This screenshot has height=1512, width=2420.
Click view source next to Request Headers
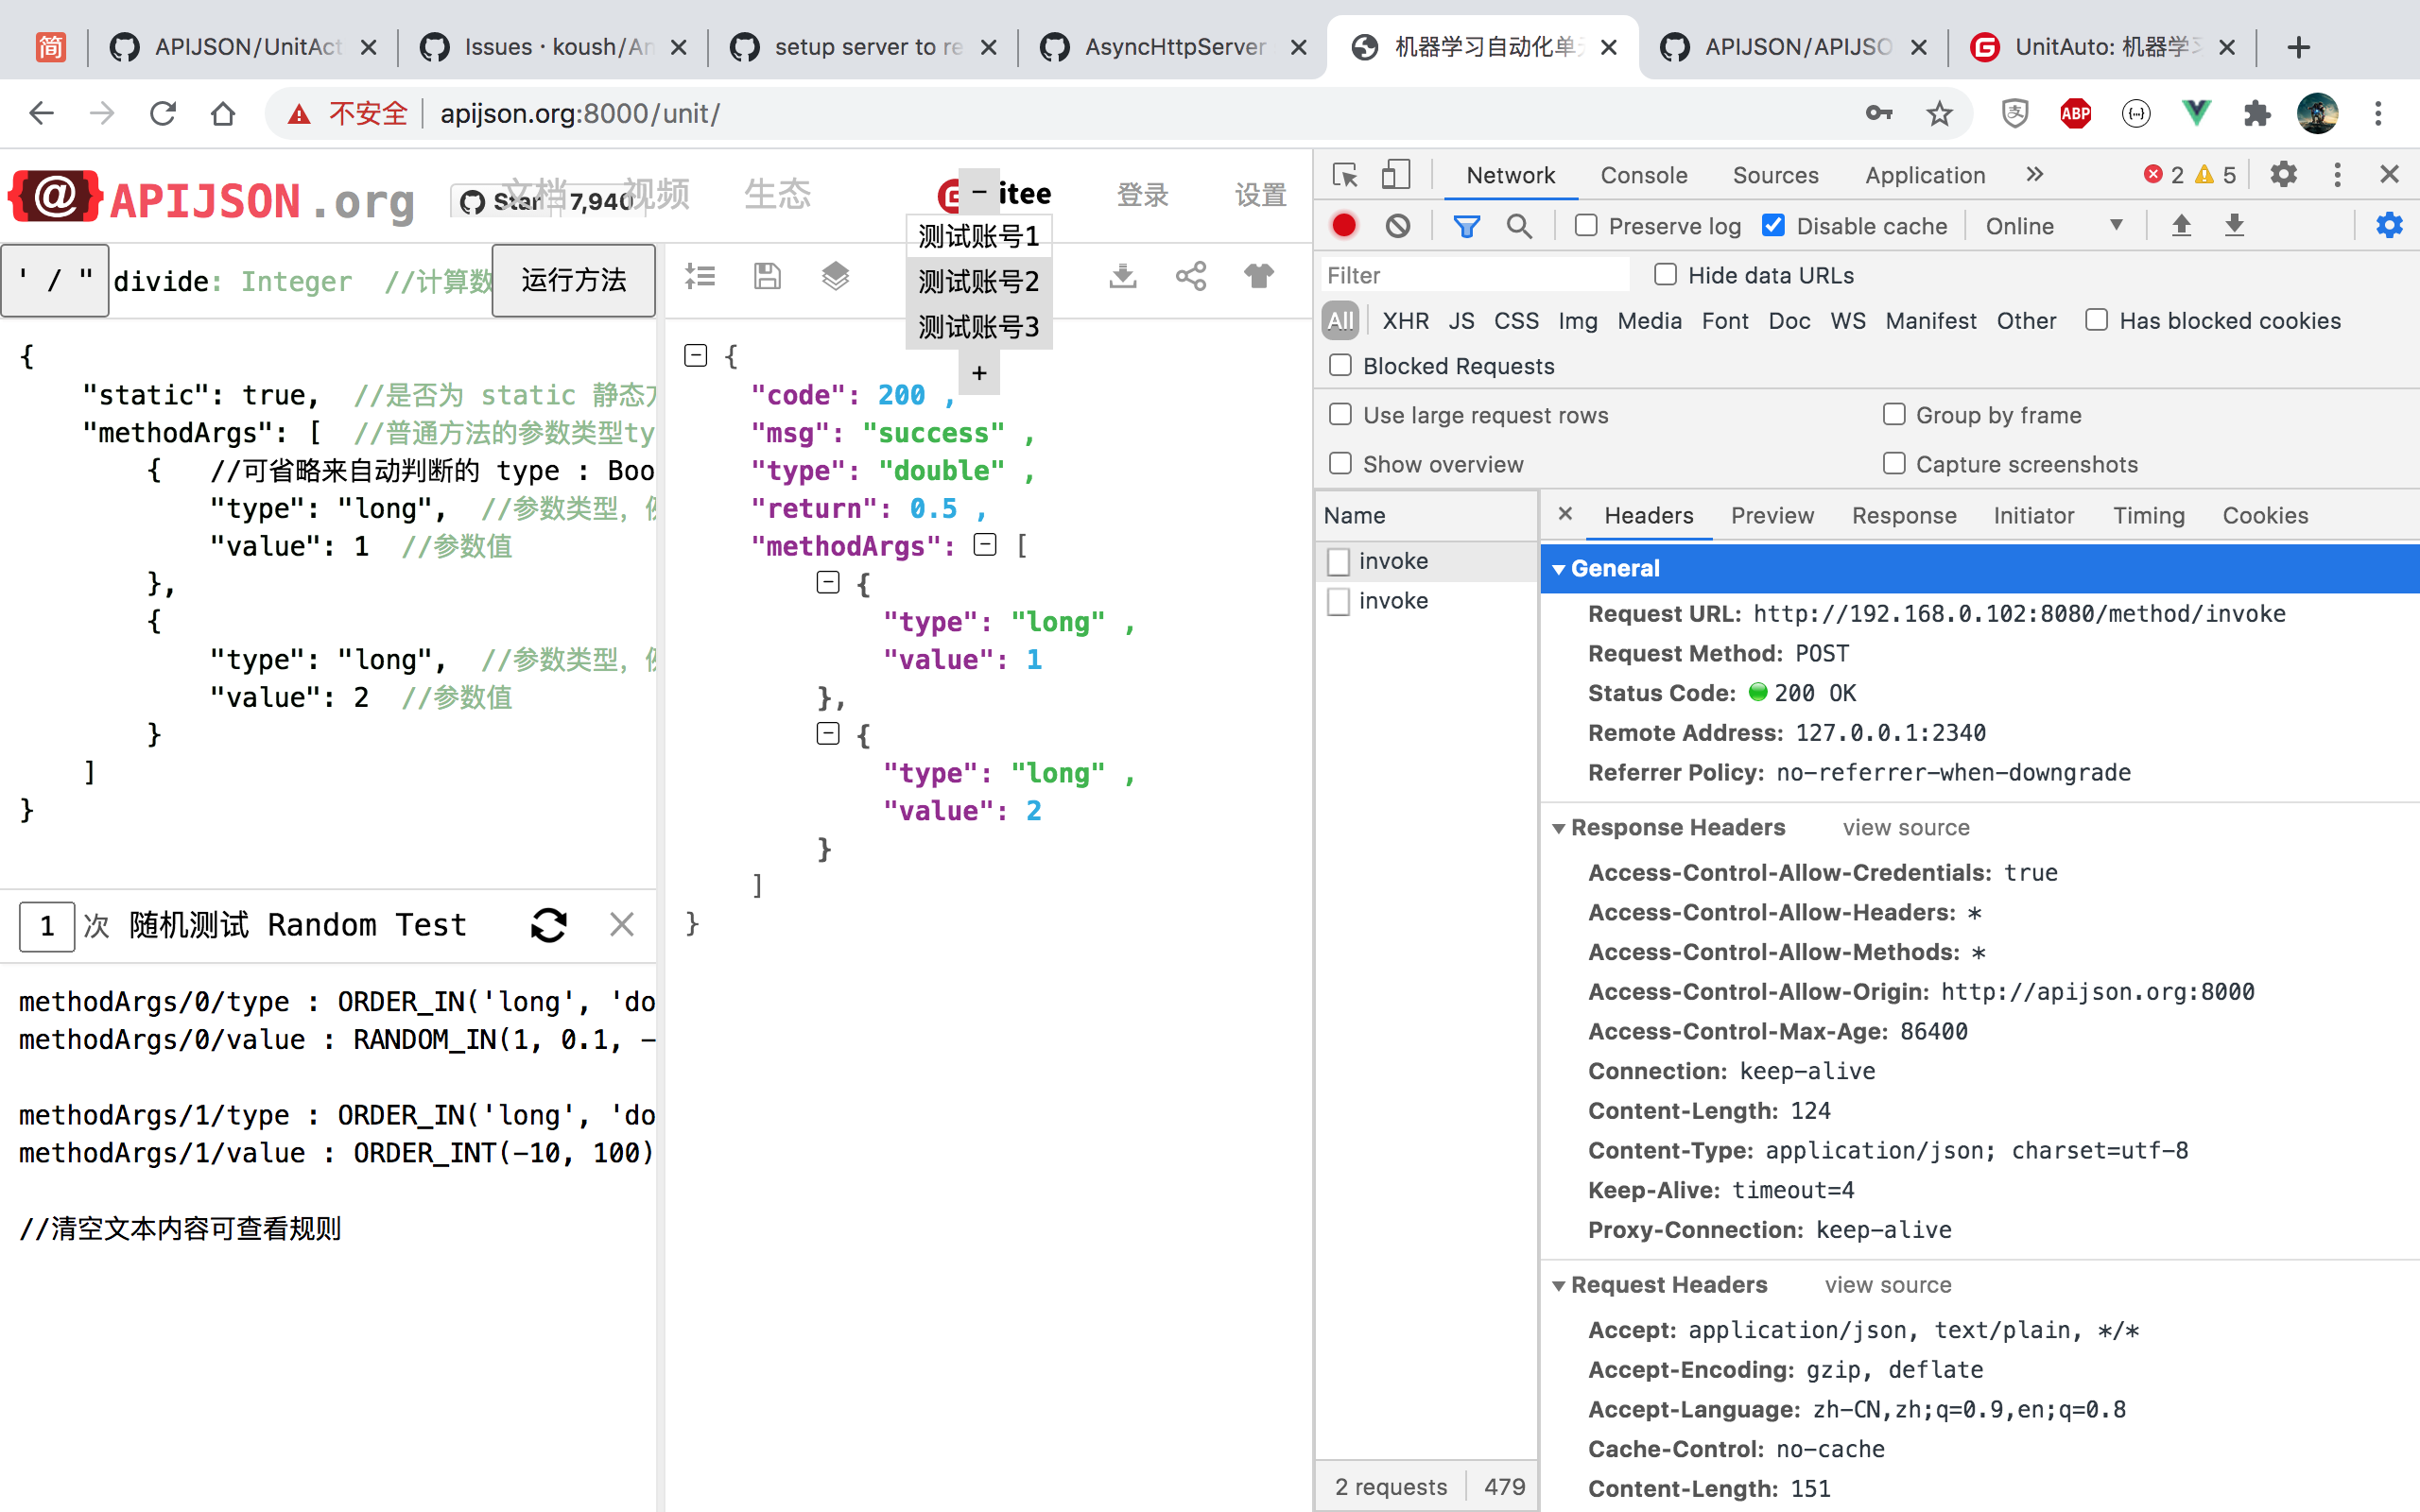click(x=1887, y=1285)
